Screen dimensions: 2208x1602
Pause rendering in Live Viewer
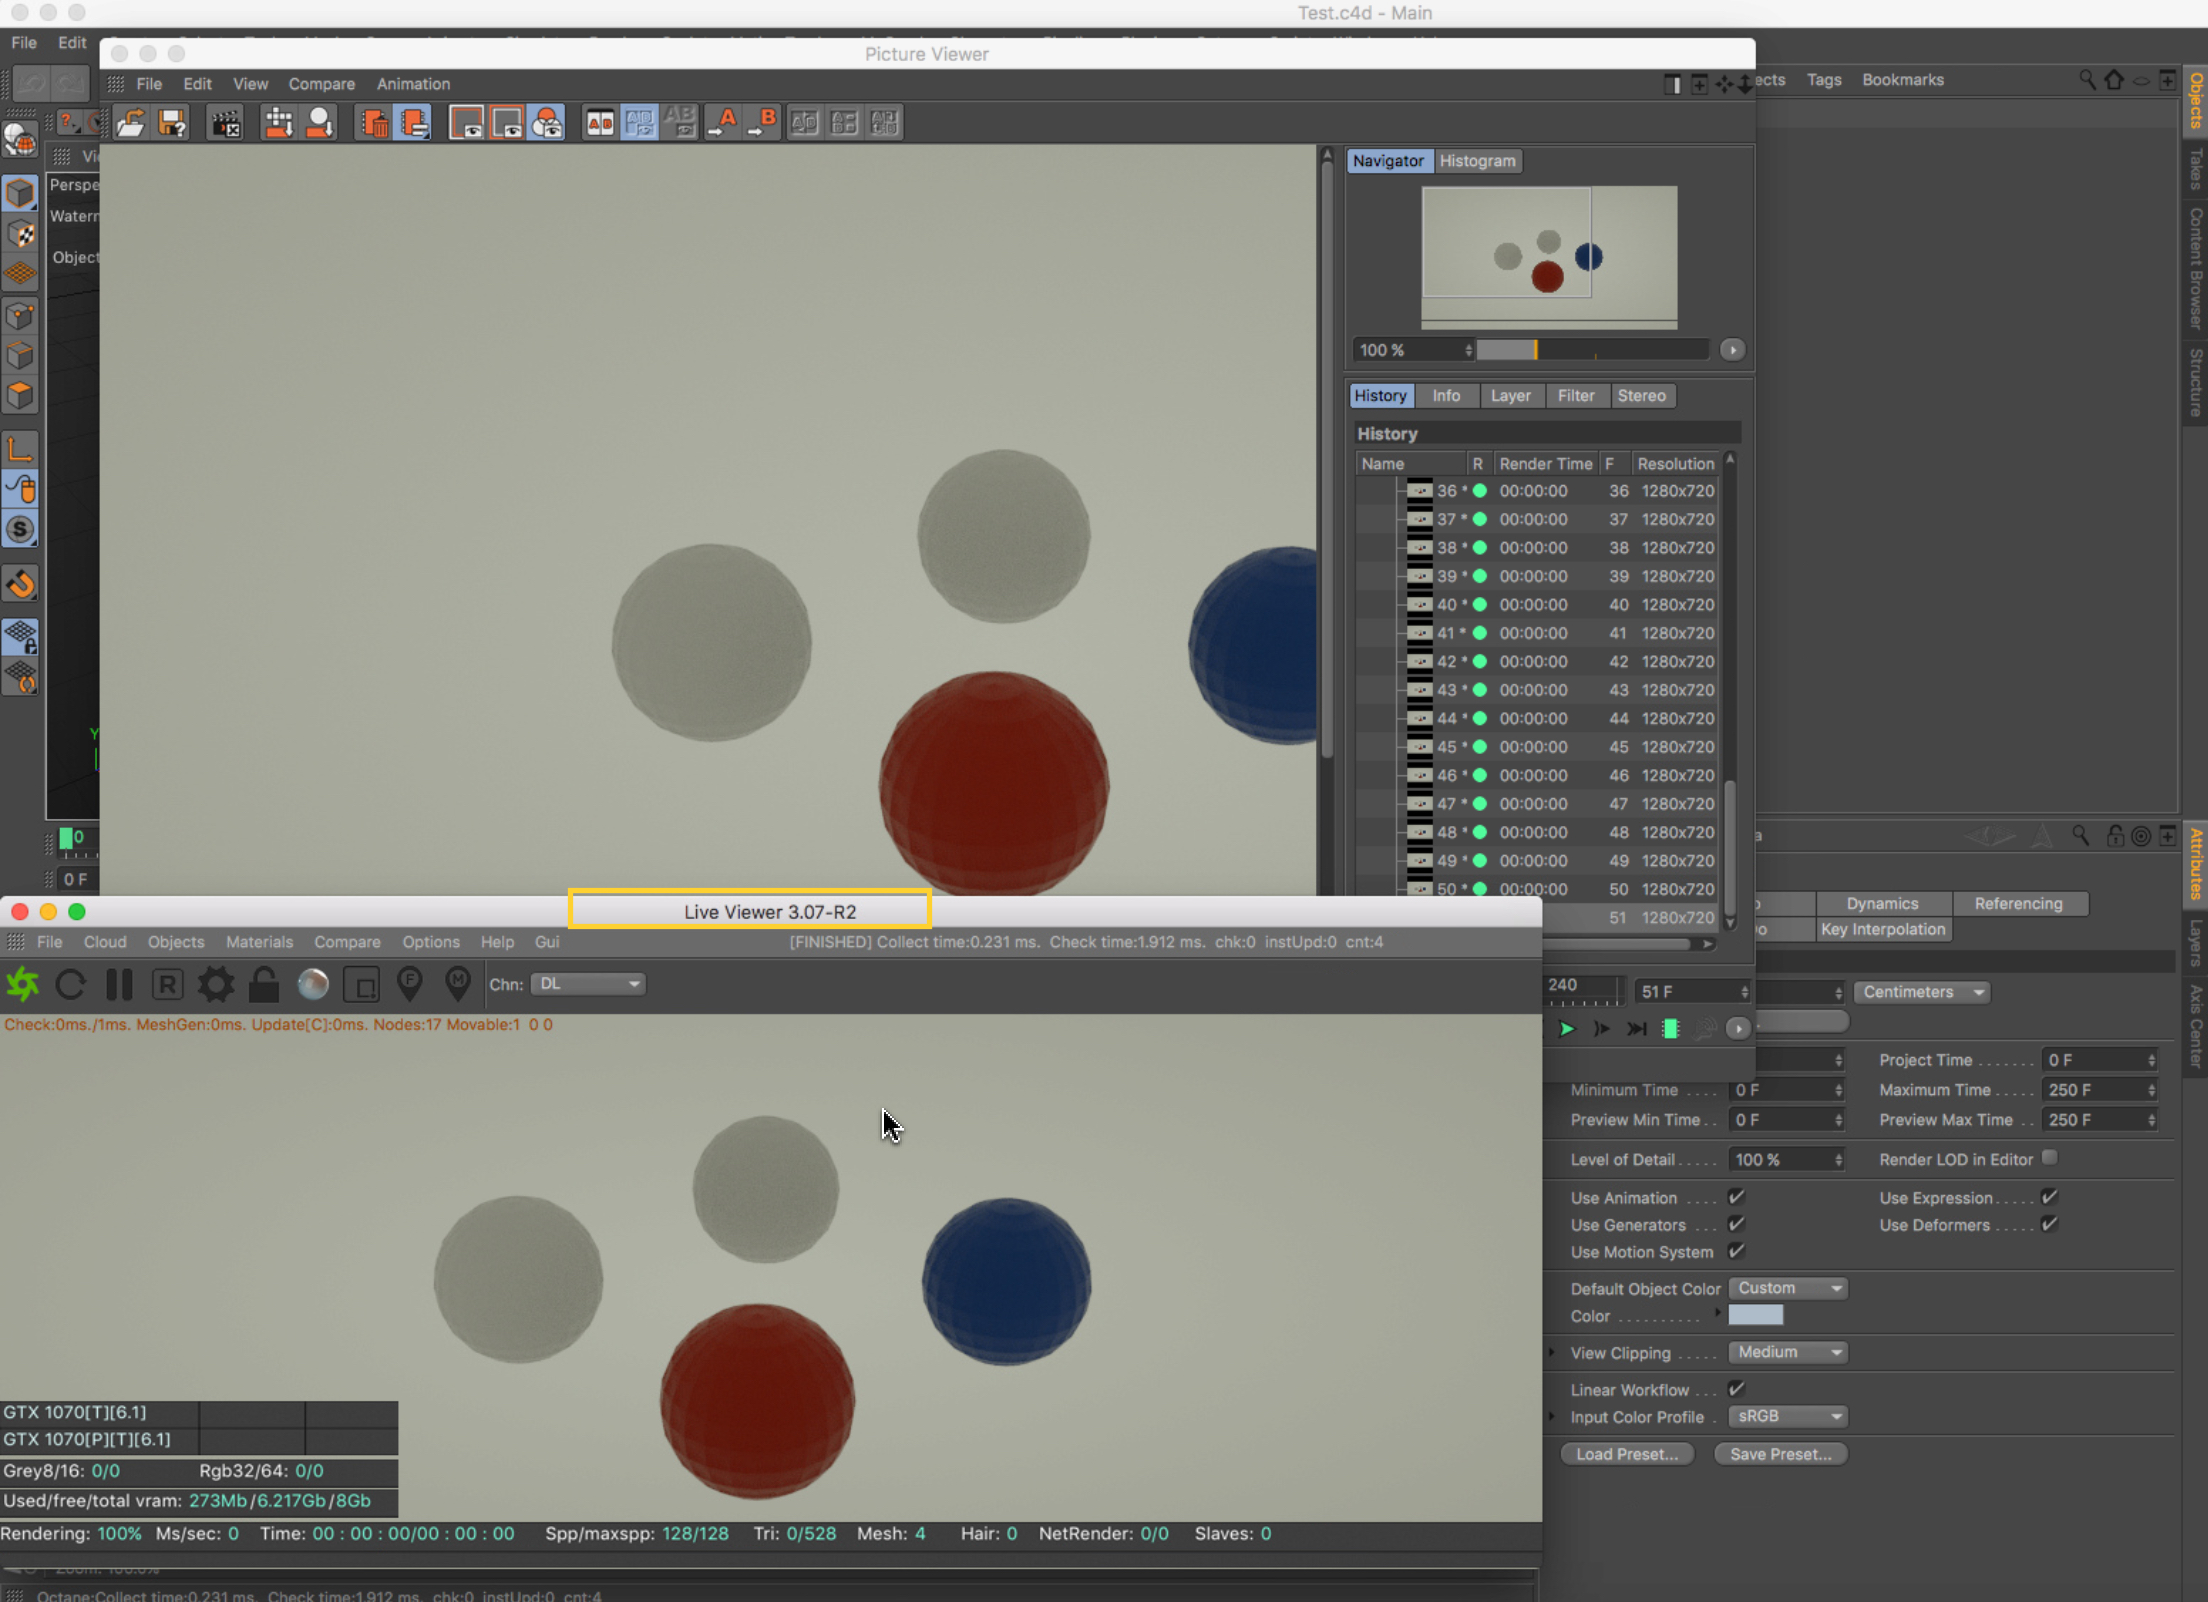[119, 985]
